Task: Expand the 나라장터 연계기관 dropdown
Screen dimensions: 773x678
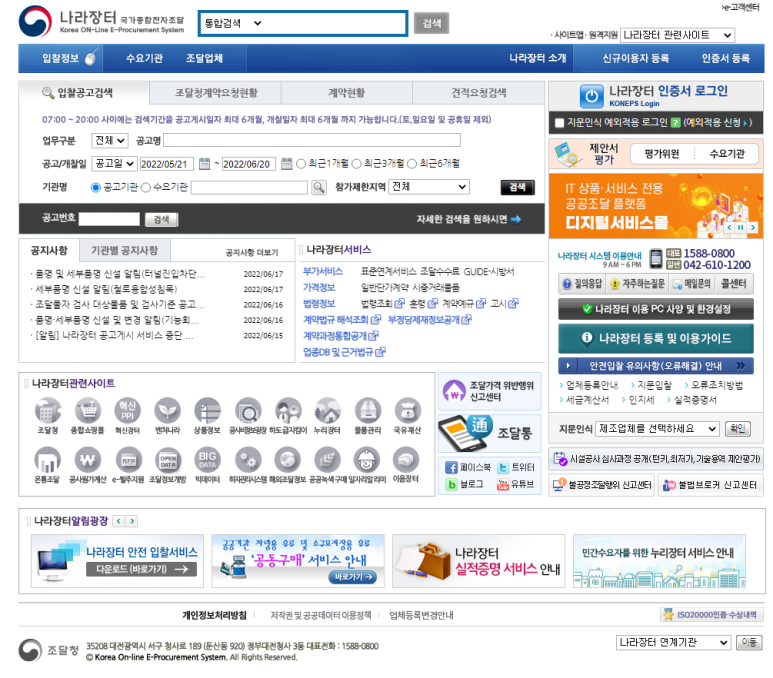Action: [673, 642]
